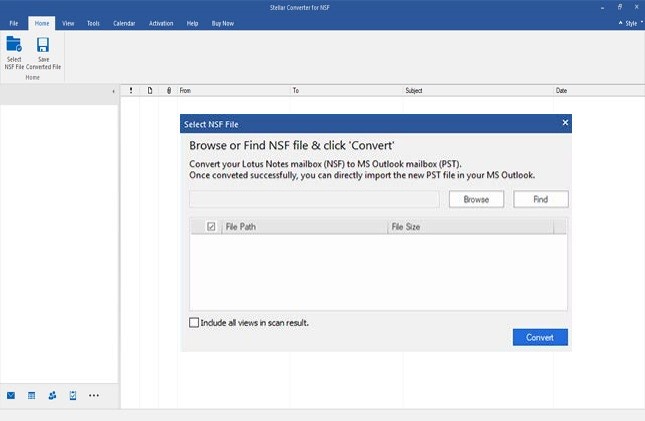
Task: Sort by importance exclamation column icon
Action: [131, 91]
